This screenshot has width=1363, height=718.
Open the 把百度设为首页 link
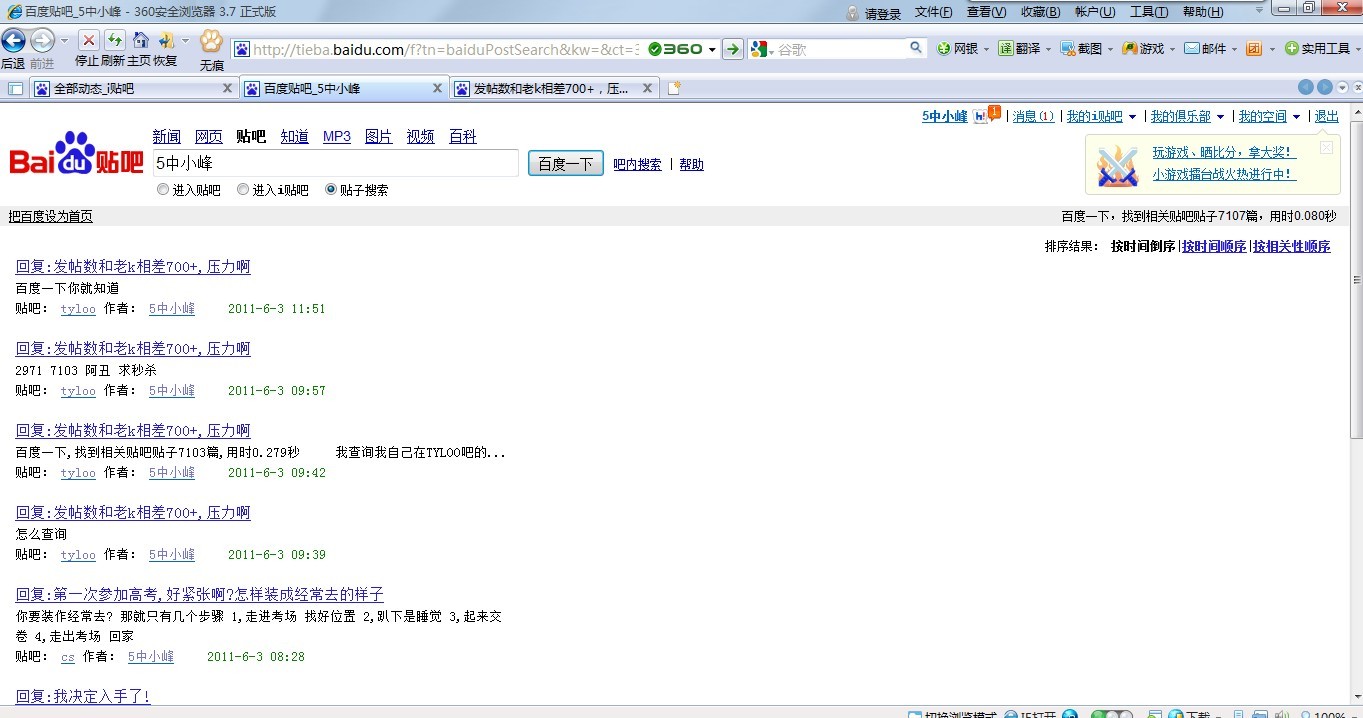pos(51,216)
